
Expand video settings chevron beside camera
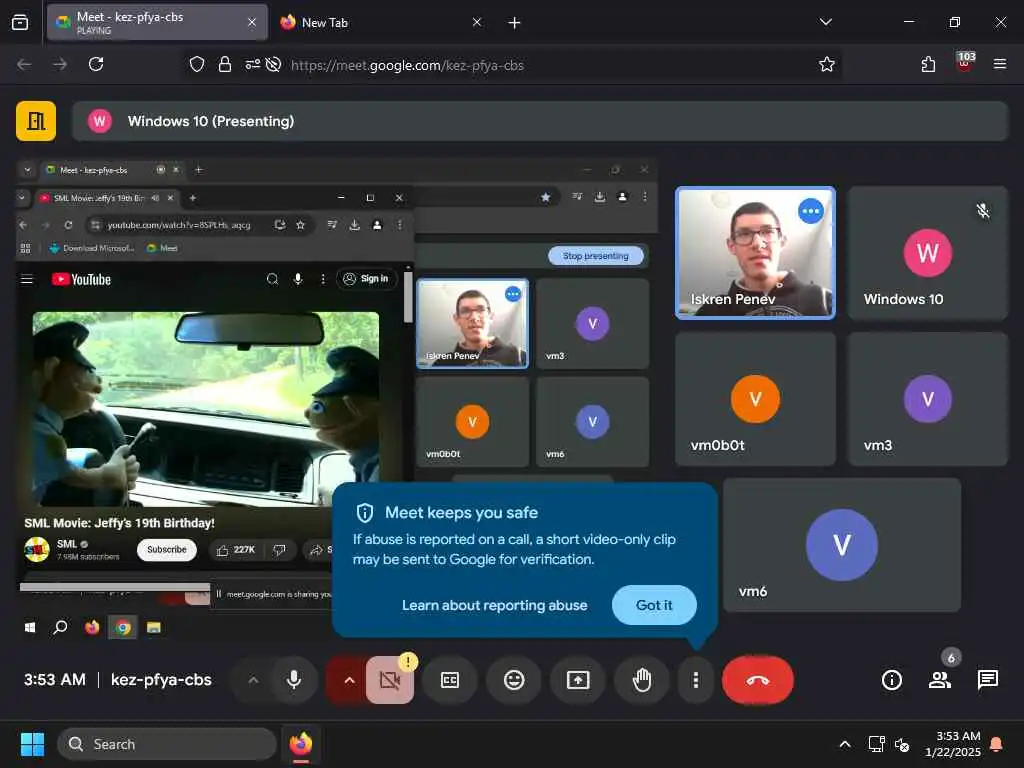349,680
